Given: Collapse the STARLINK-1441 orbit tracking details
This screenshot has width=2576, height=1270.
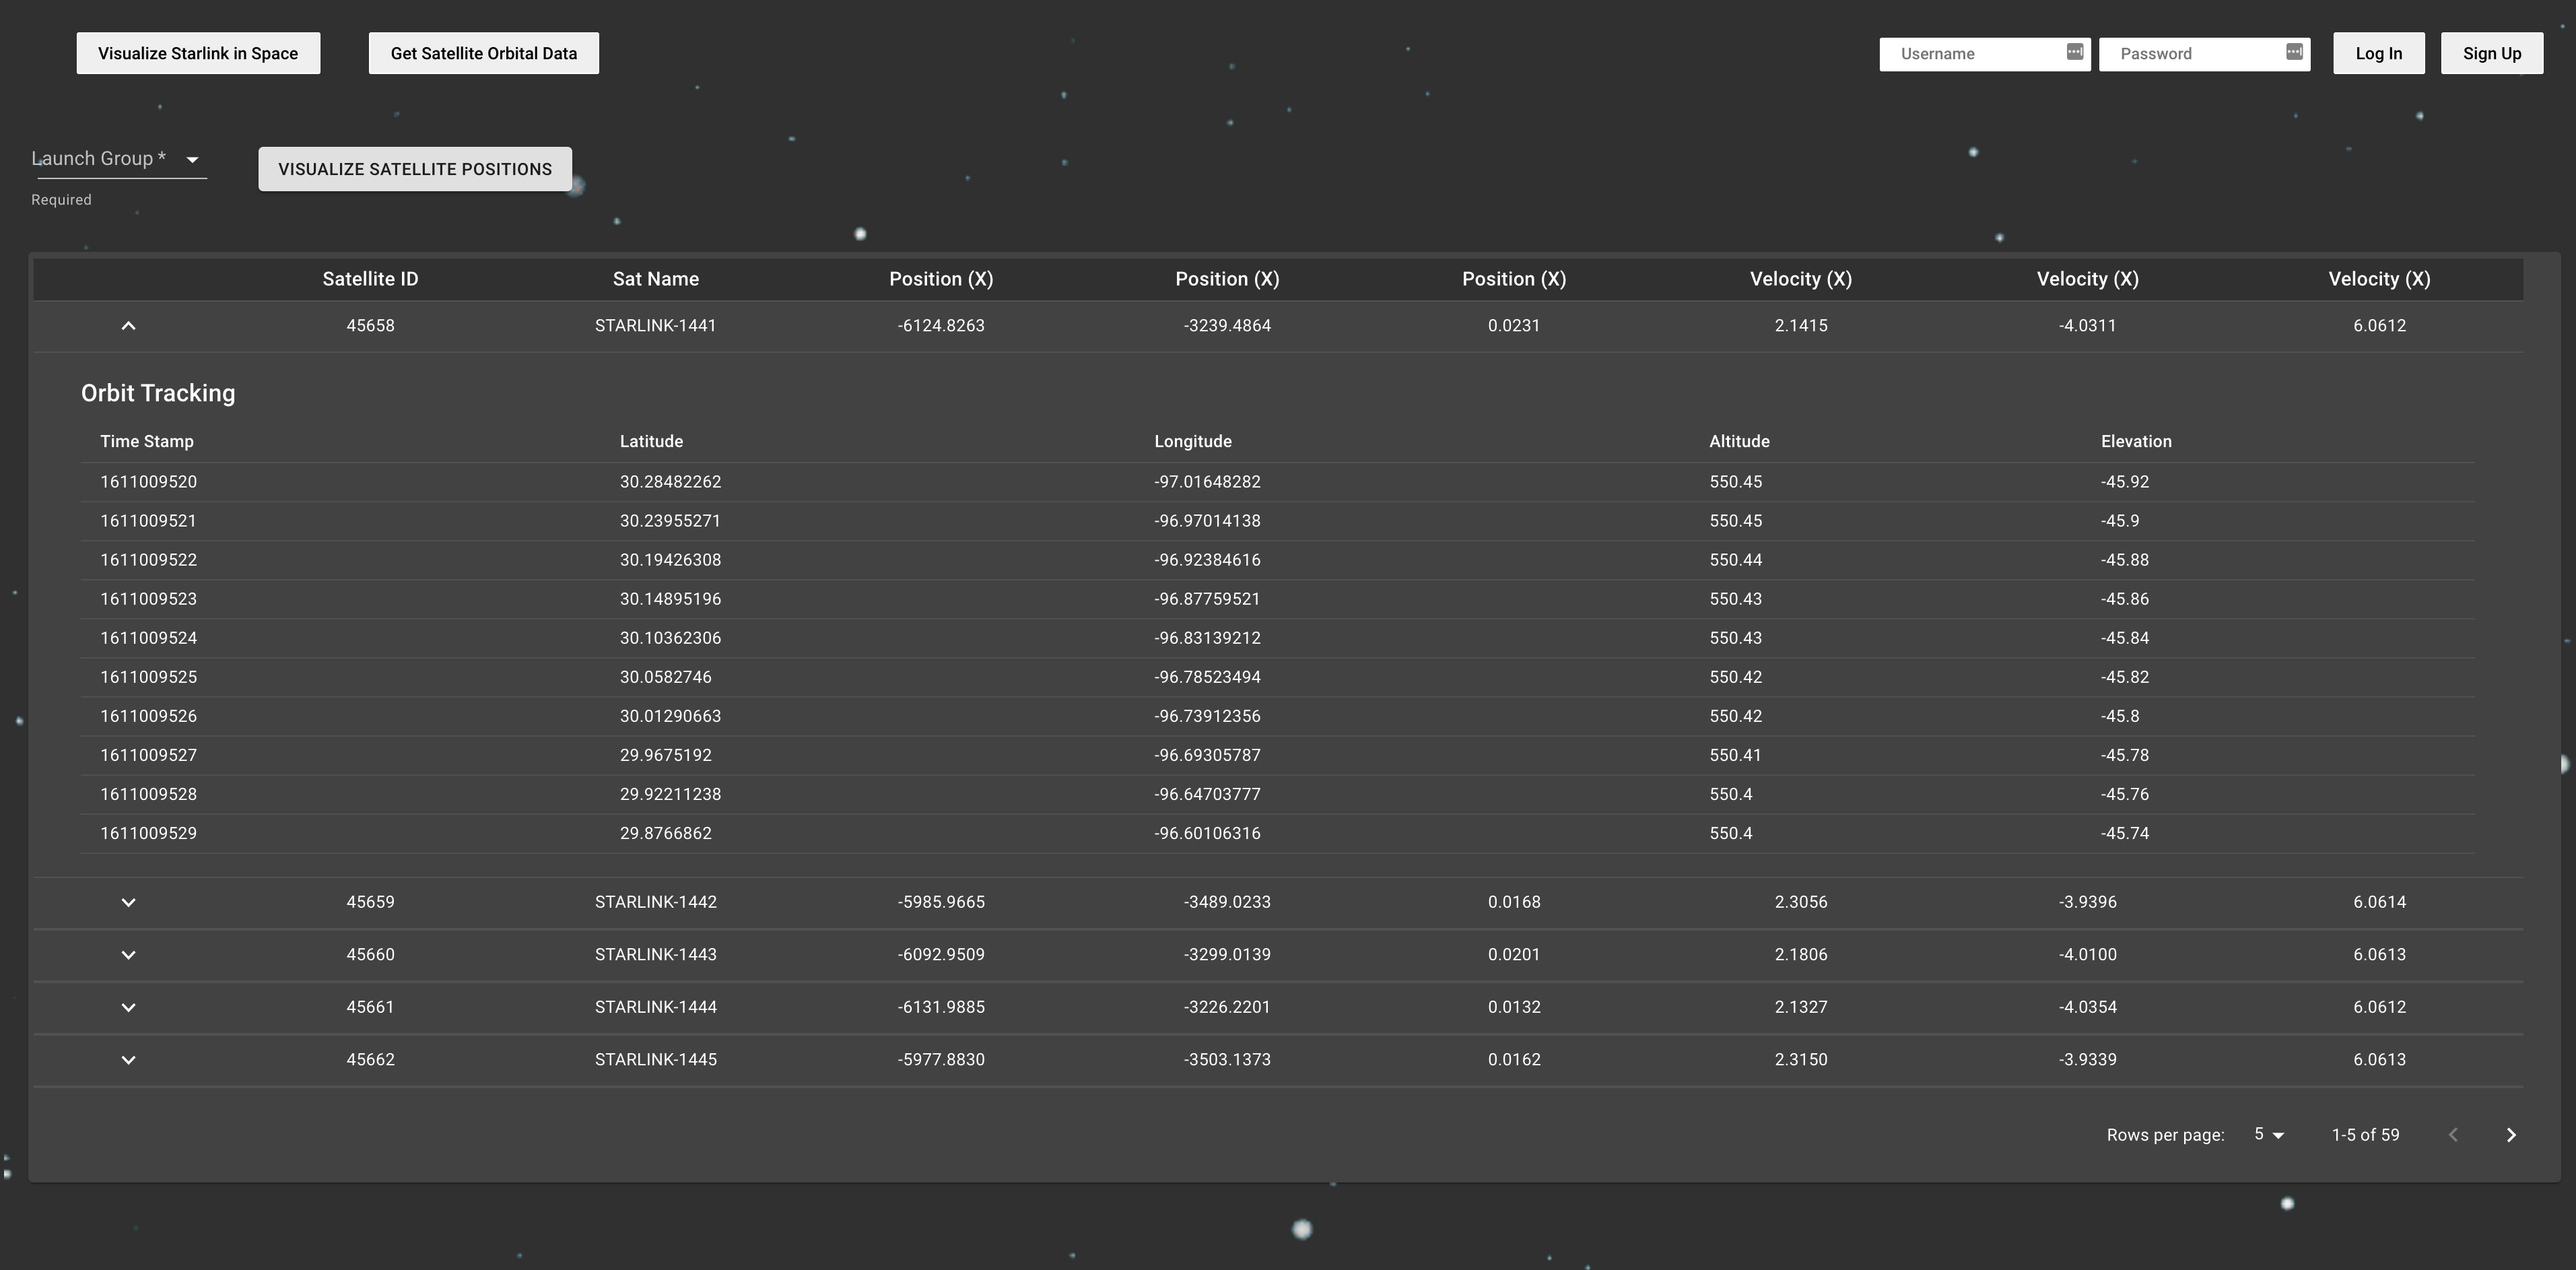Looking at the screenshot, I should click(x=128, y=325).
